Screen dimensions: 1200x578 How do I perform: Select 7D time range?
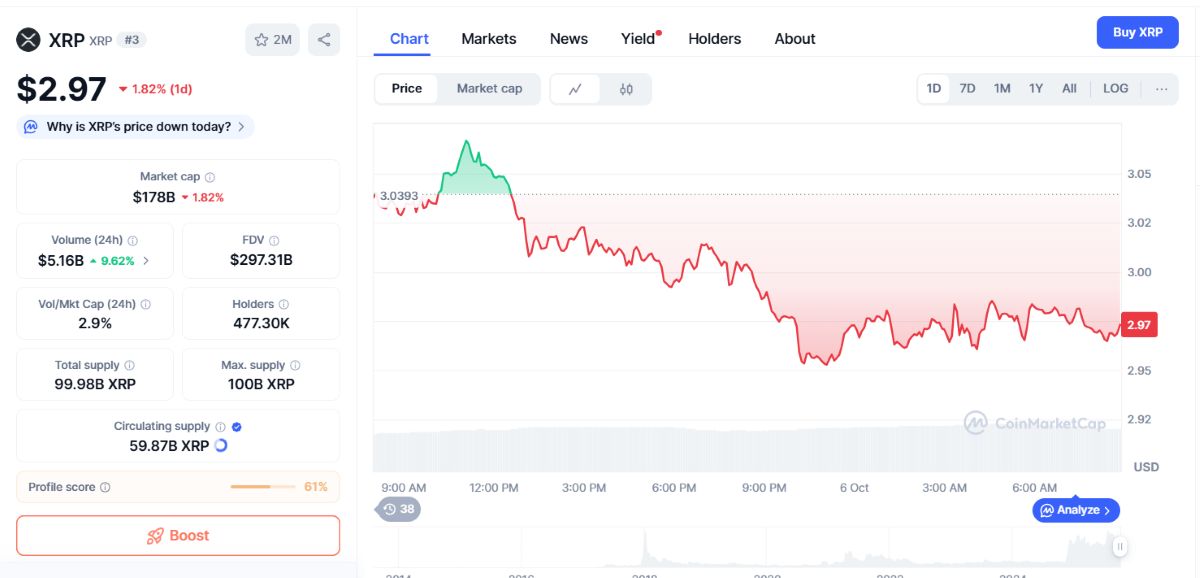tap(968, 89)
